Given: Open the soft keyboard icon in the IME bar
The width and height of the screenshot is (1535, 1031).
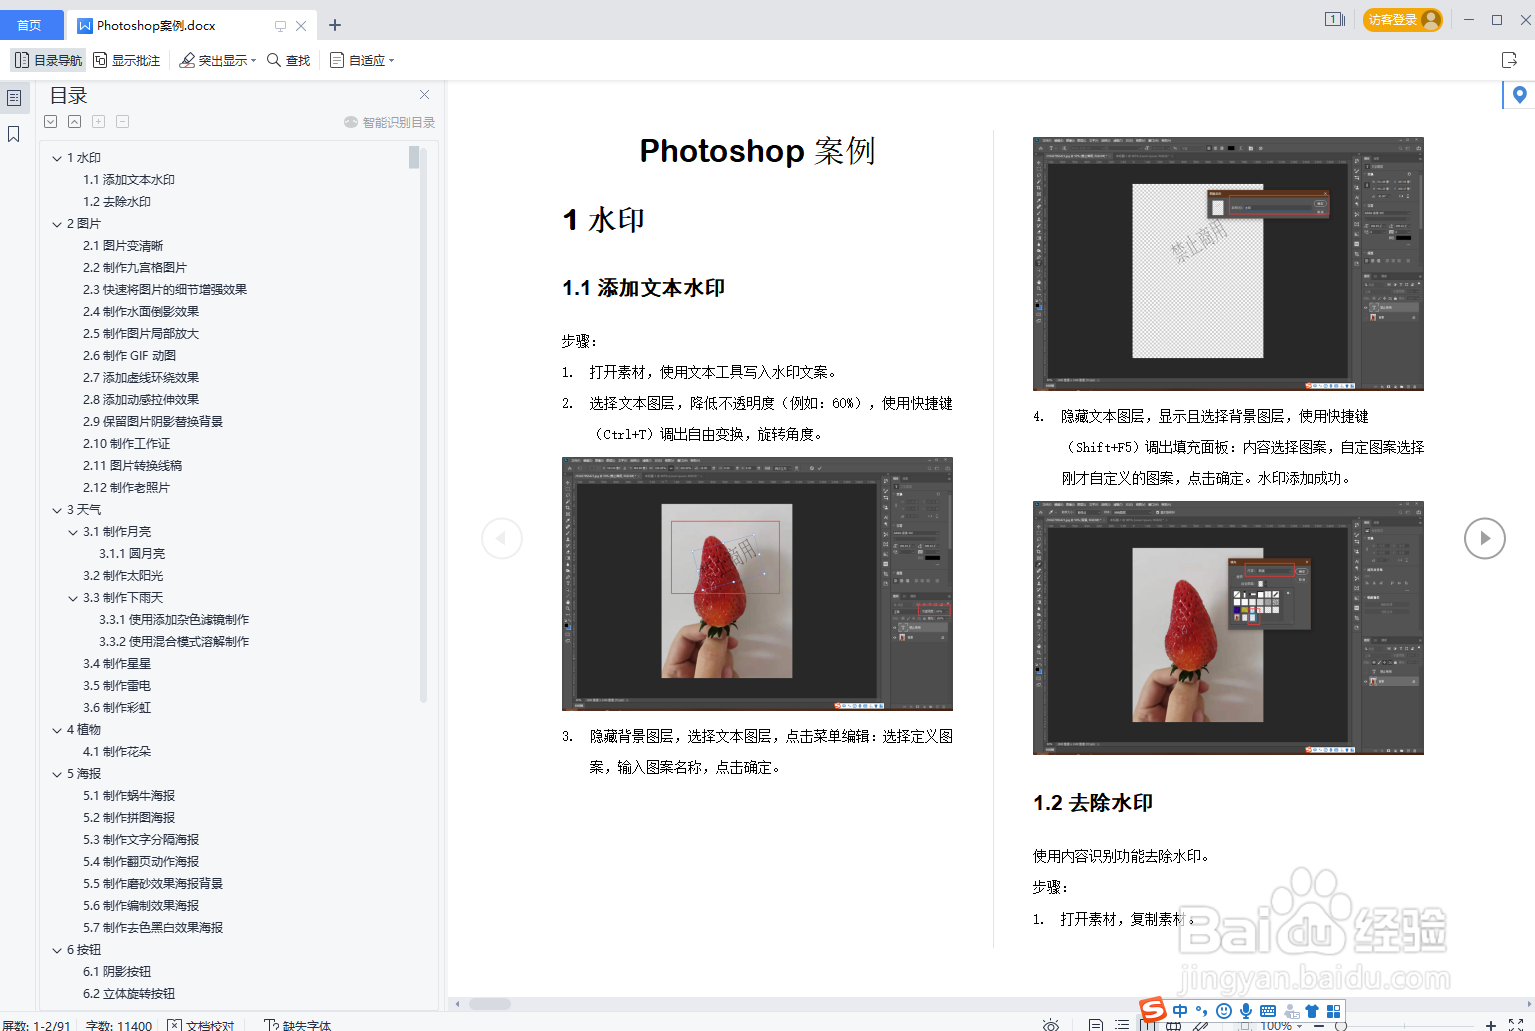Looking at the screenshot, I should tap(1268, 1011).
